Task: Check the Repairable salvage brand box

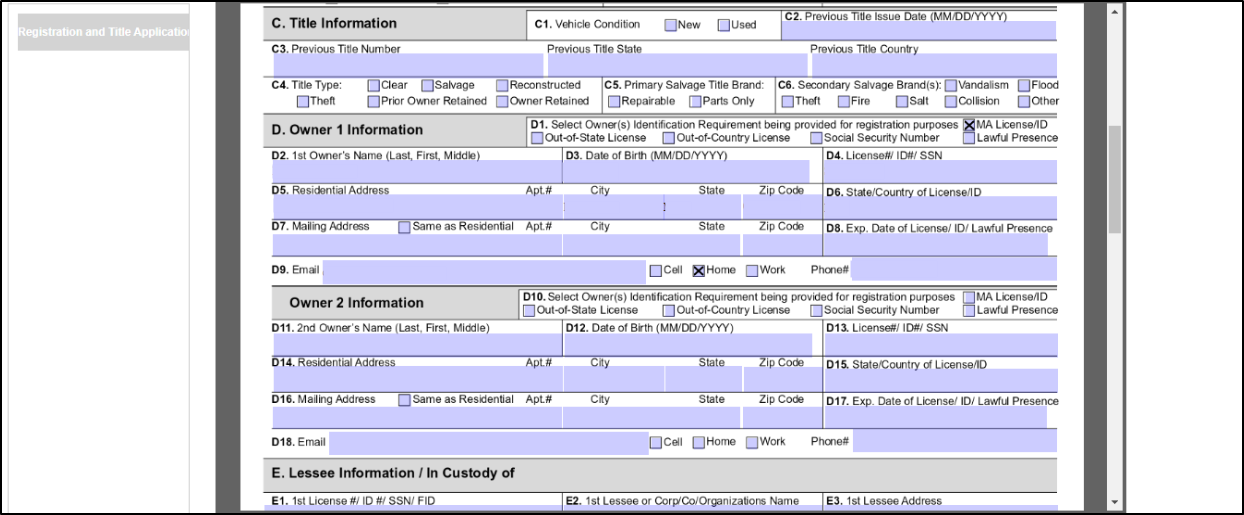Action: click(x=613, y=101)
